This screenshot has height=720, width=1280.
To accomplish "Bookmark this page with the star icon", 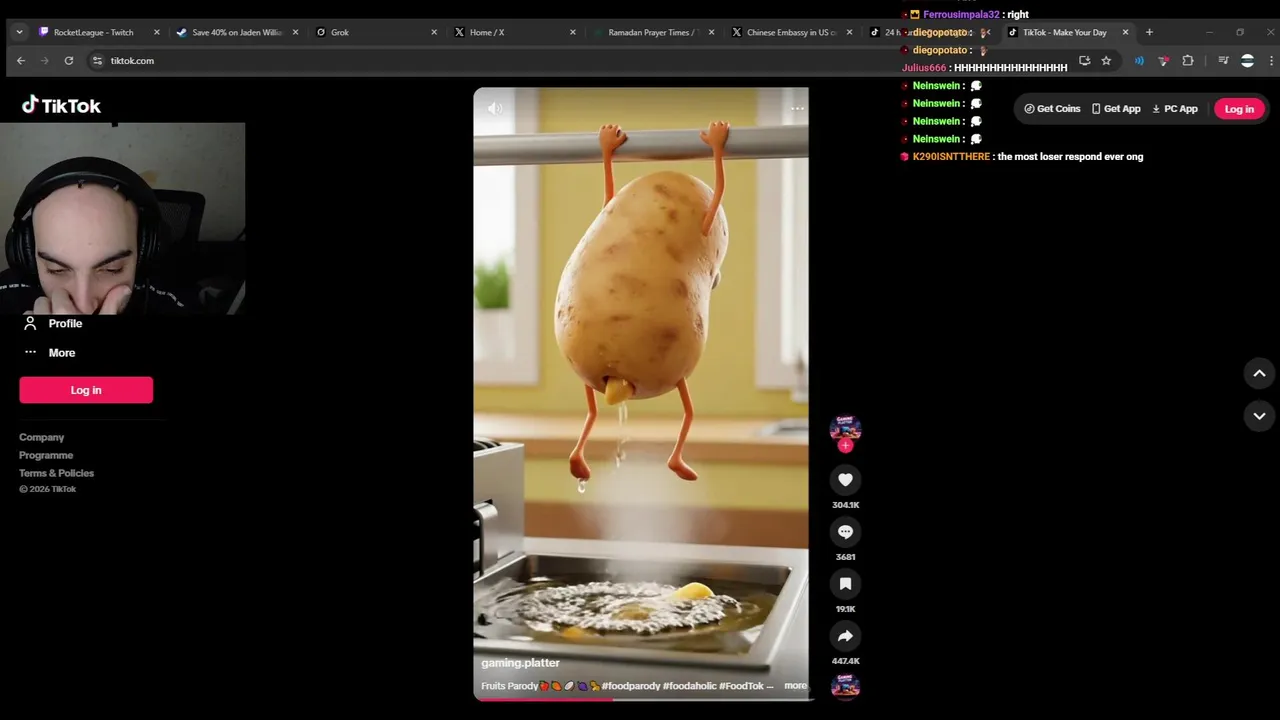I will click(1106, 61).
